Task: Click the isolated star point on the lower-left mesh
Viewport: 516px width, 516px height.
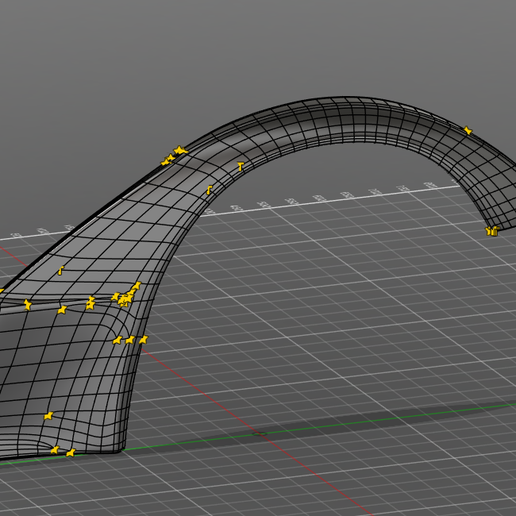Action: pos(49,416)
